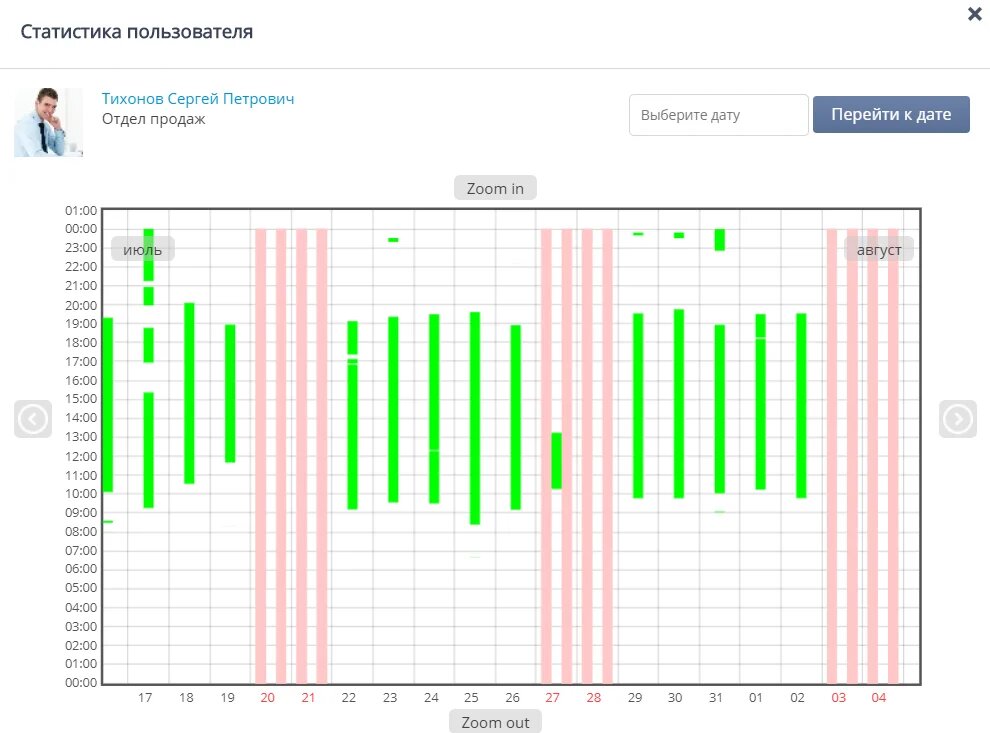Click the green activity bar for day 26
This screenshot has width=990, height=733.
[x=515, y=417]
